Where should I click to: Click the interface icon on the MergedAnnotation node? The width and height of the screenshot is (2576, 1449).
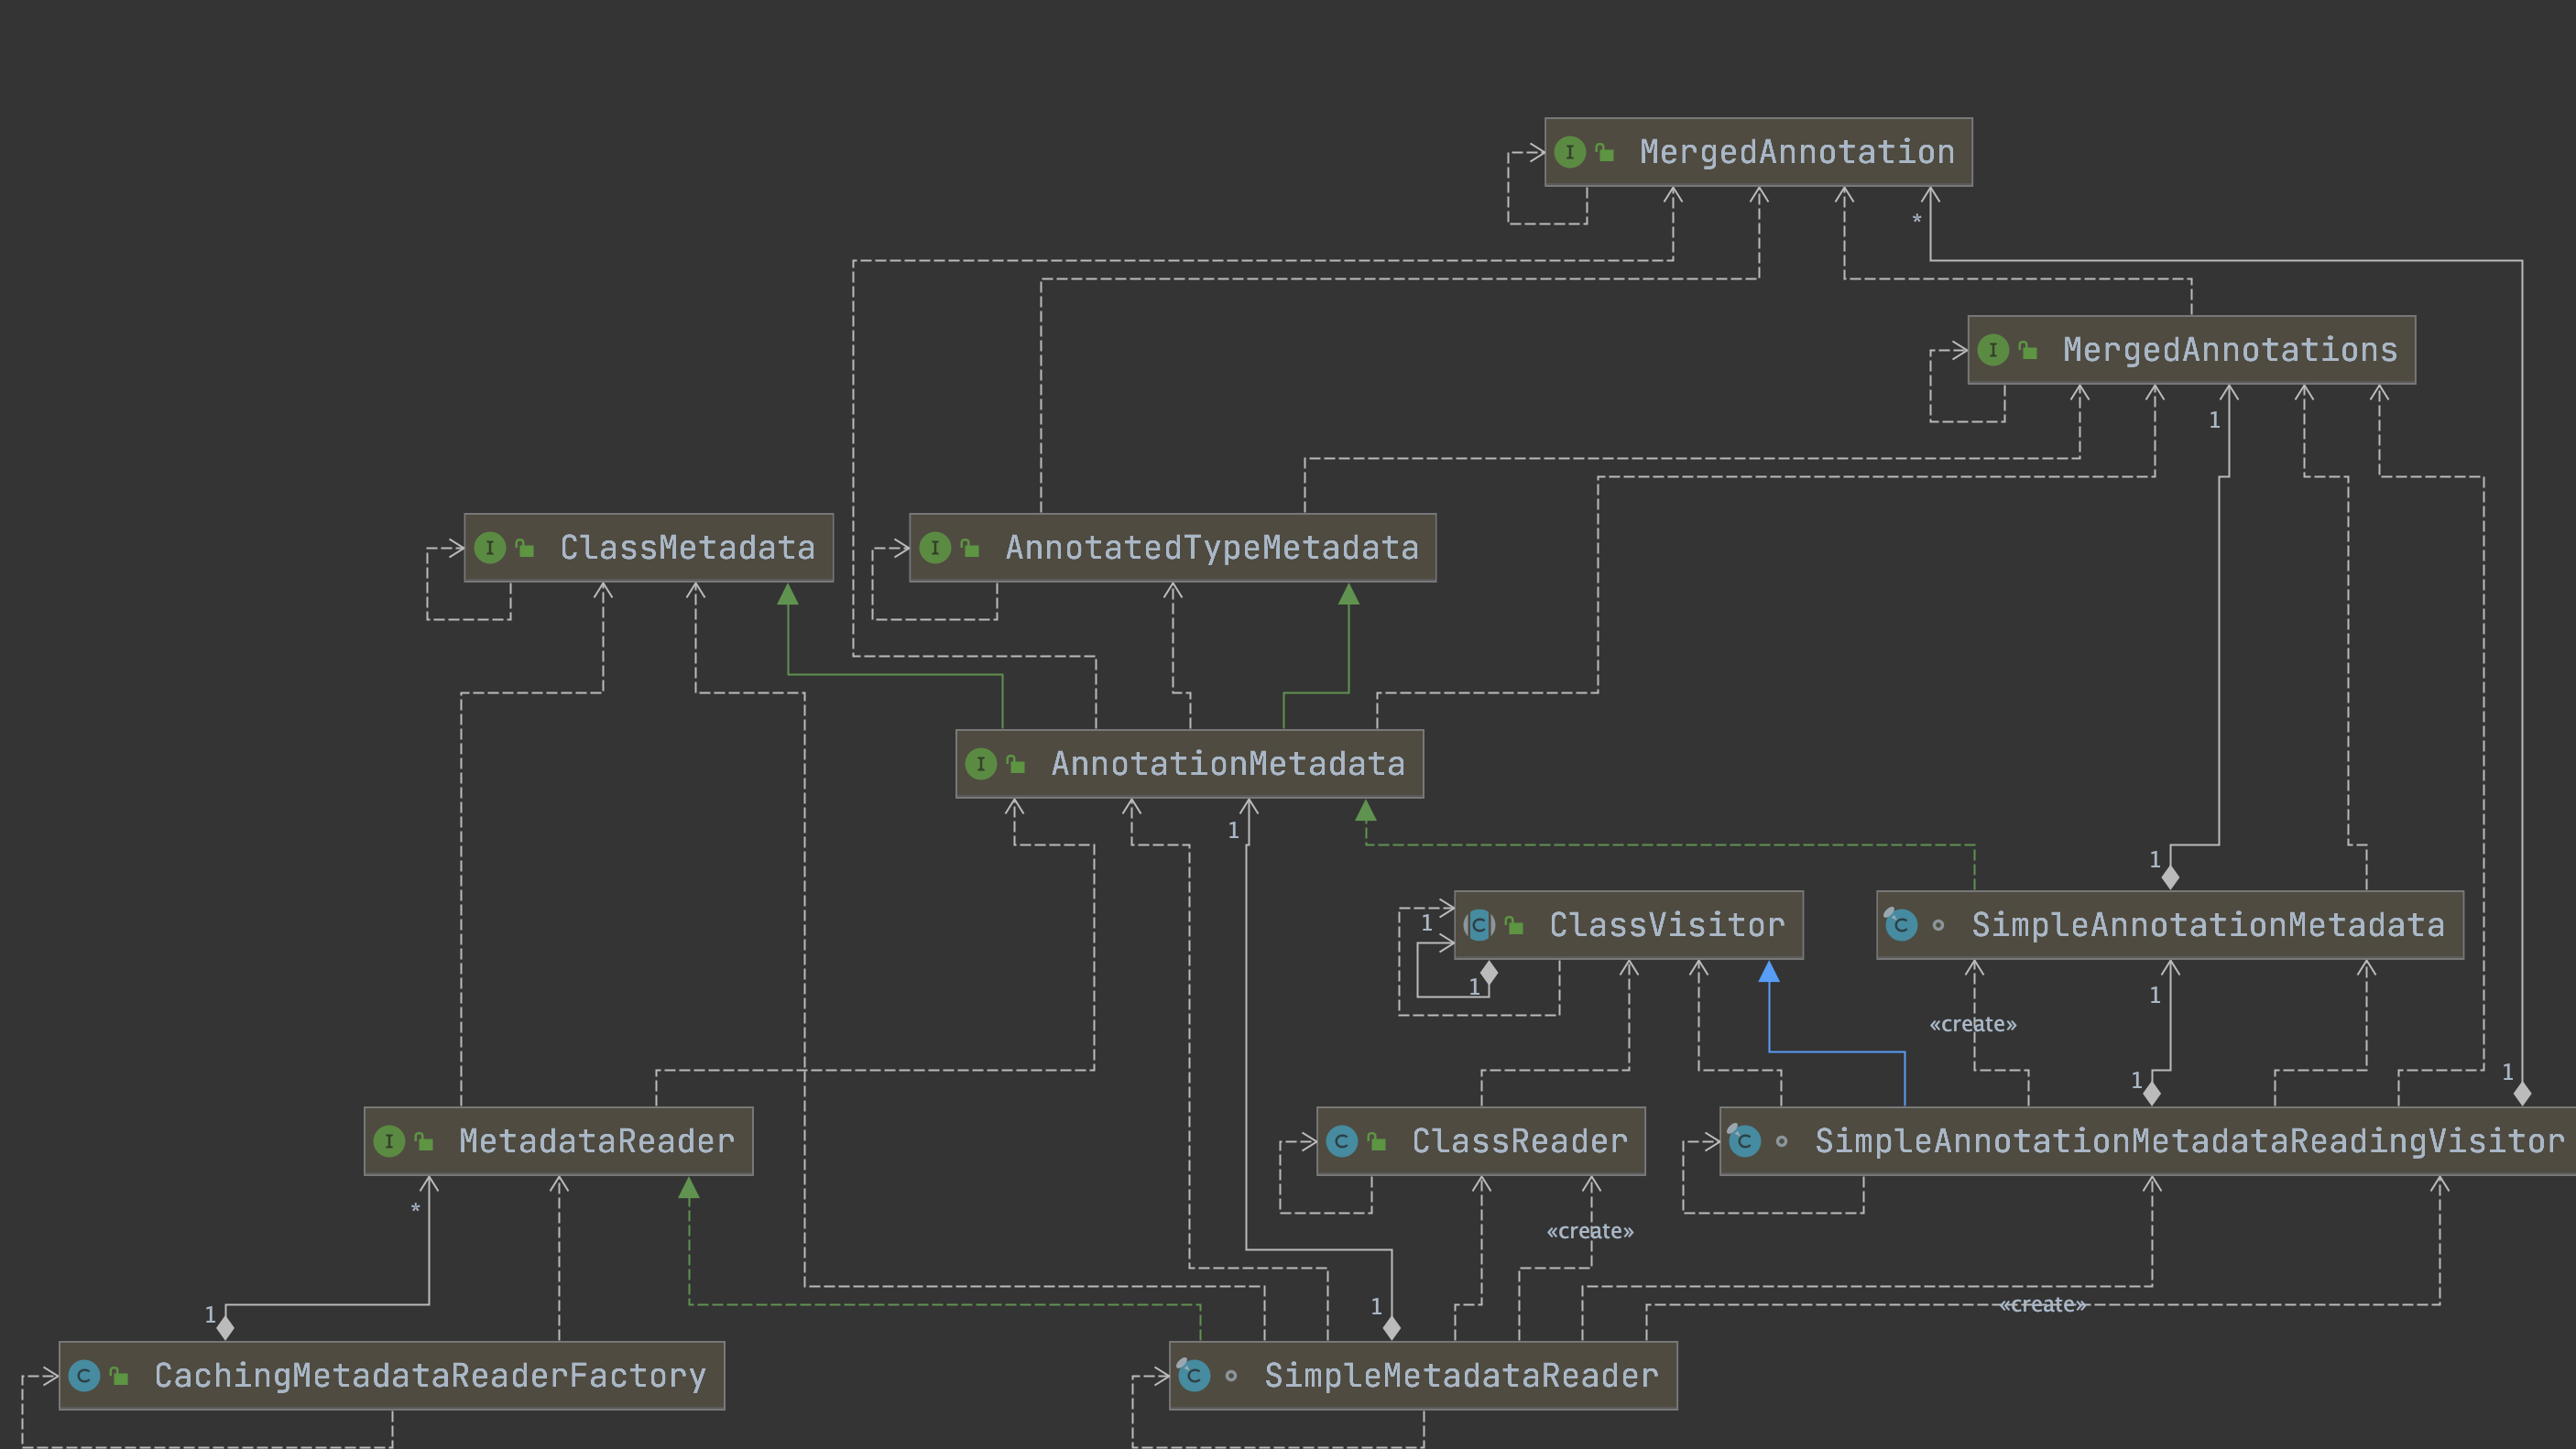[1570, 152]
